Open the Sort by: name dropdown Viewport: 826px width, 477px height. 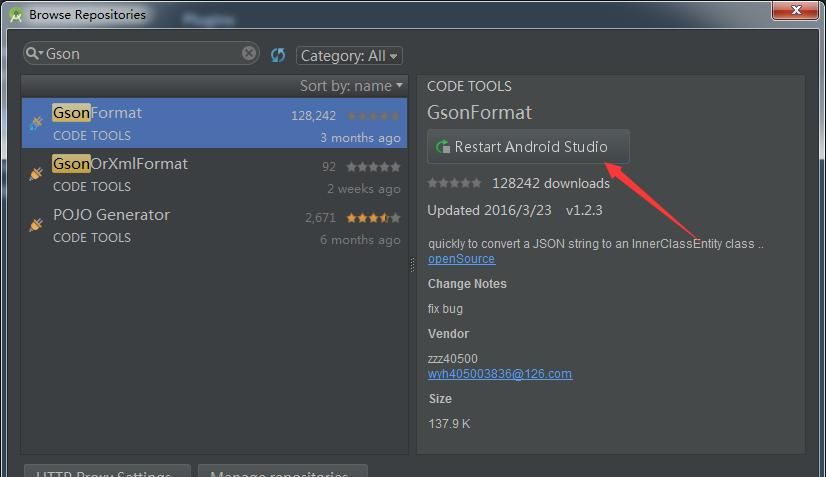(x=352, y=86)
